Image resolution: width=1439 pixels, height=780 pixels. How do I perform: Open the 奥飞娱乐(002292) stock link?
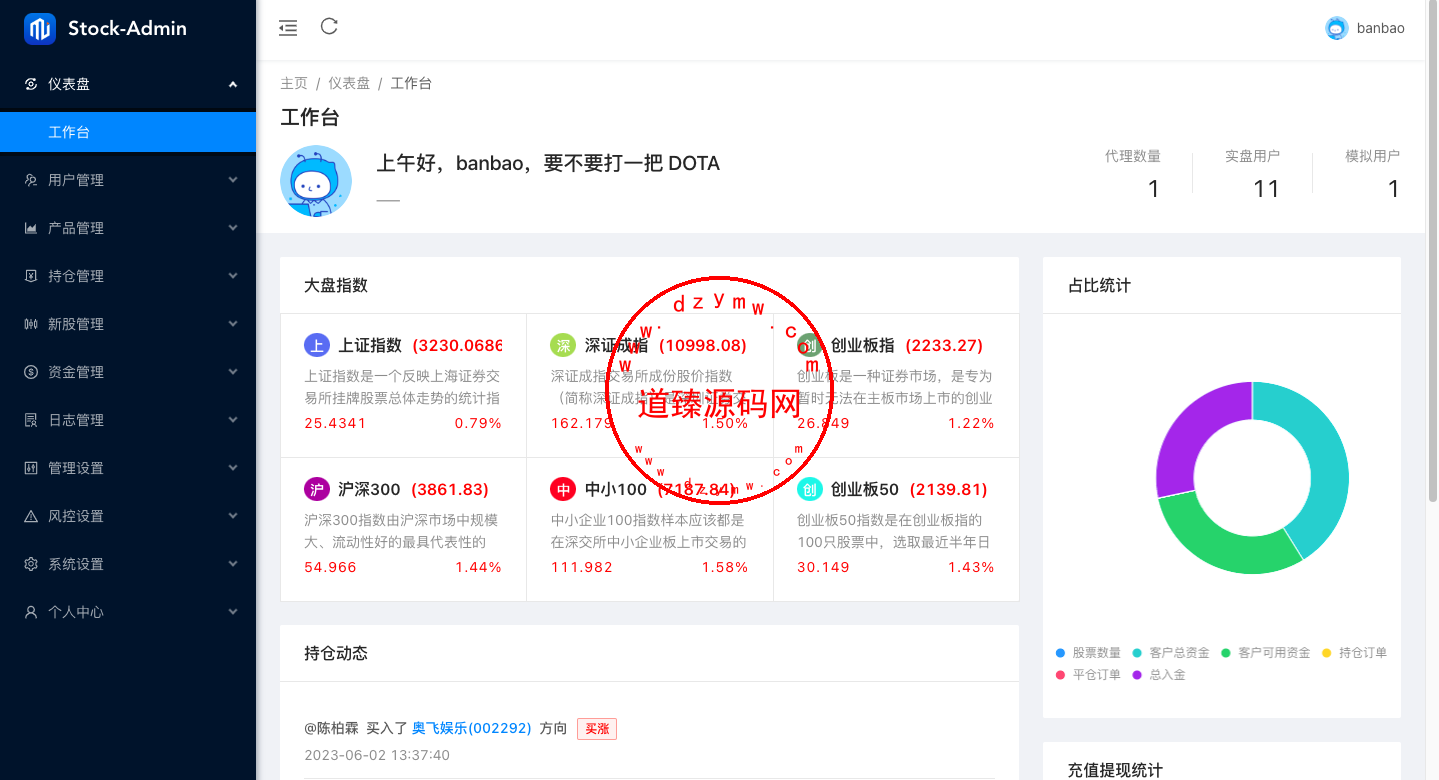(472, 728)
